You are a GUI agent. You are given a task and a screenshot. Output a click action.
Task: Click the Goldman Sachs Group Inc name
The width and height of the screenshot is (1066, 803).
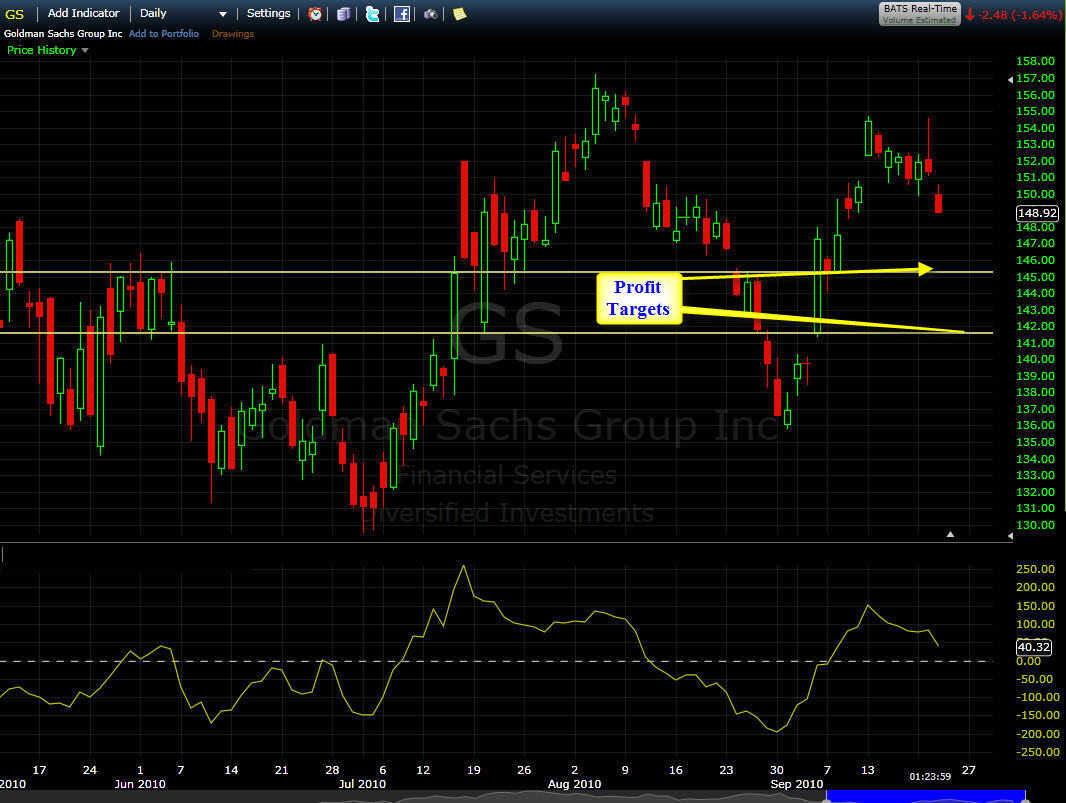(x=63, y=33)
